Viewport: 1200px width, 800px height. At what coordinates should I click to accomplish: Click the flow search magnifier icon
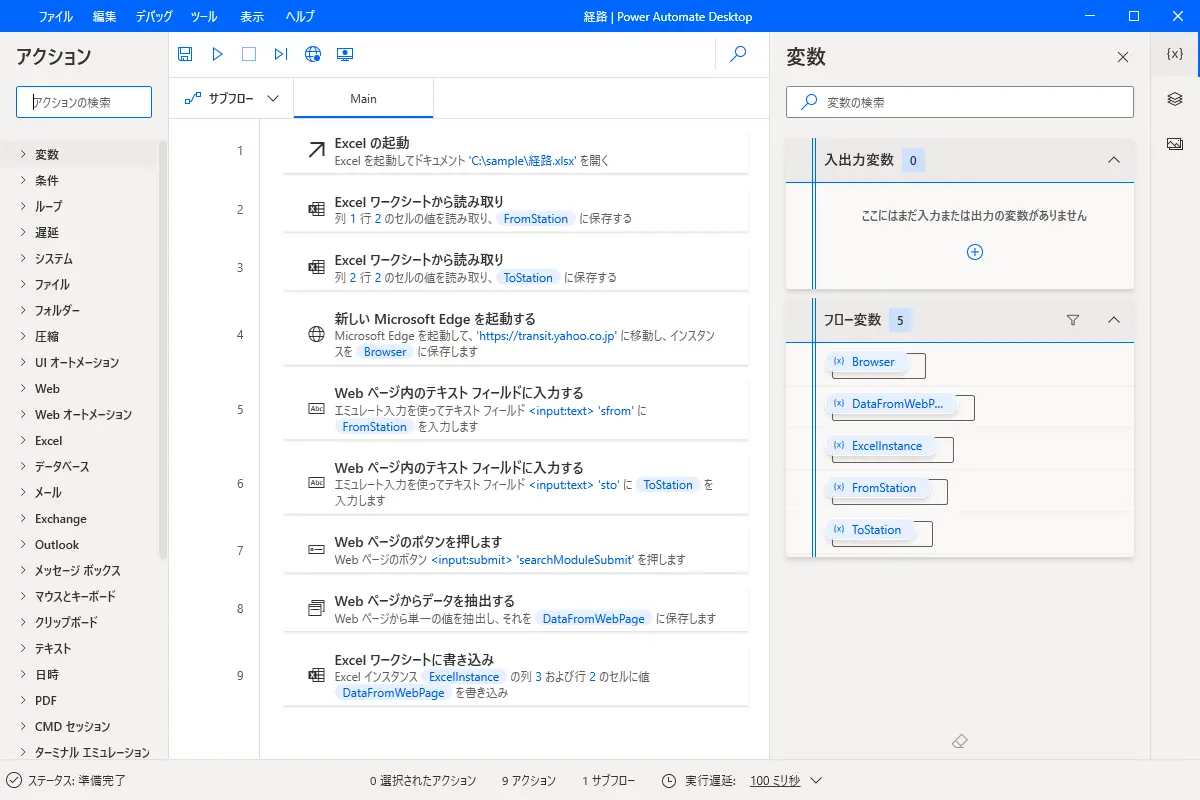[x=738, y=54]
